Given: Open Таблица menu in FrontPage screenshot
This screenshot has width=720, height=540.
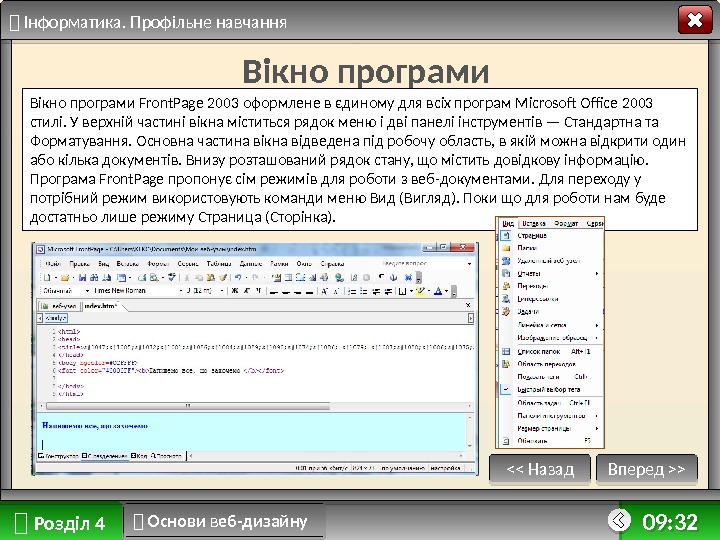Looking at the screenshot, I should tap(219, 264).
